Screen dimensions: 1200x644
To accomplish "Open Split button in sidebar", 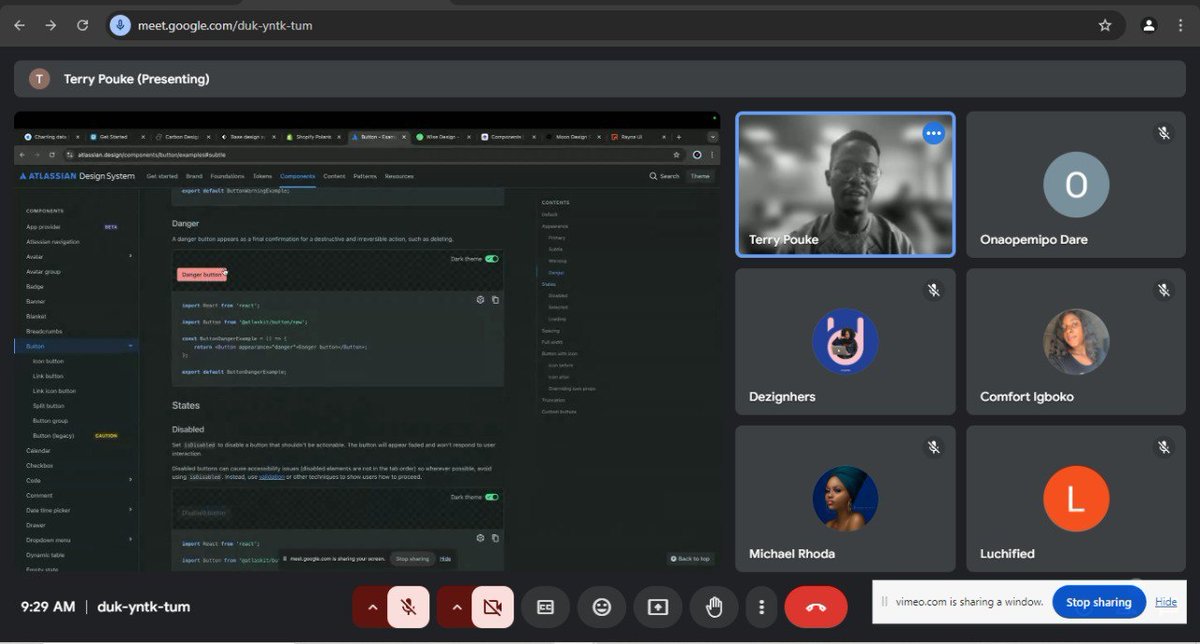I will [49, 406].
